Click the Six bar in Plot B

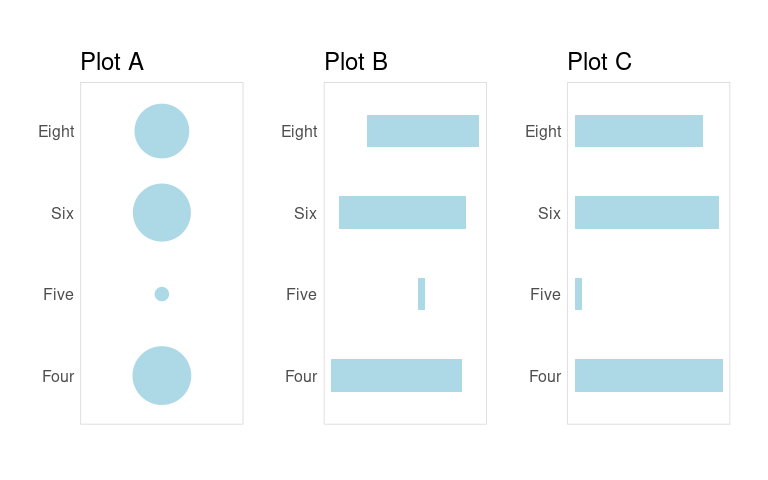[402, 213]
